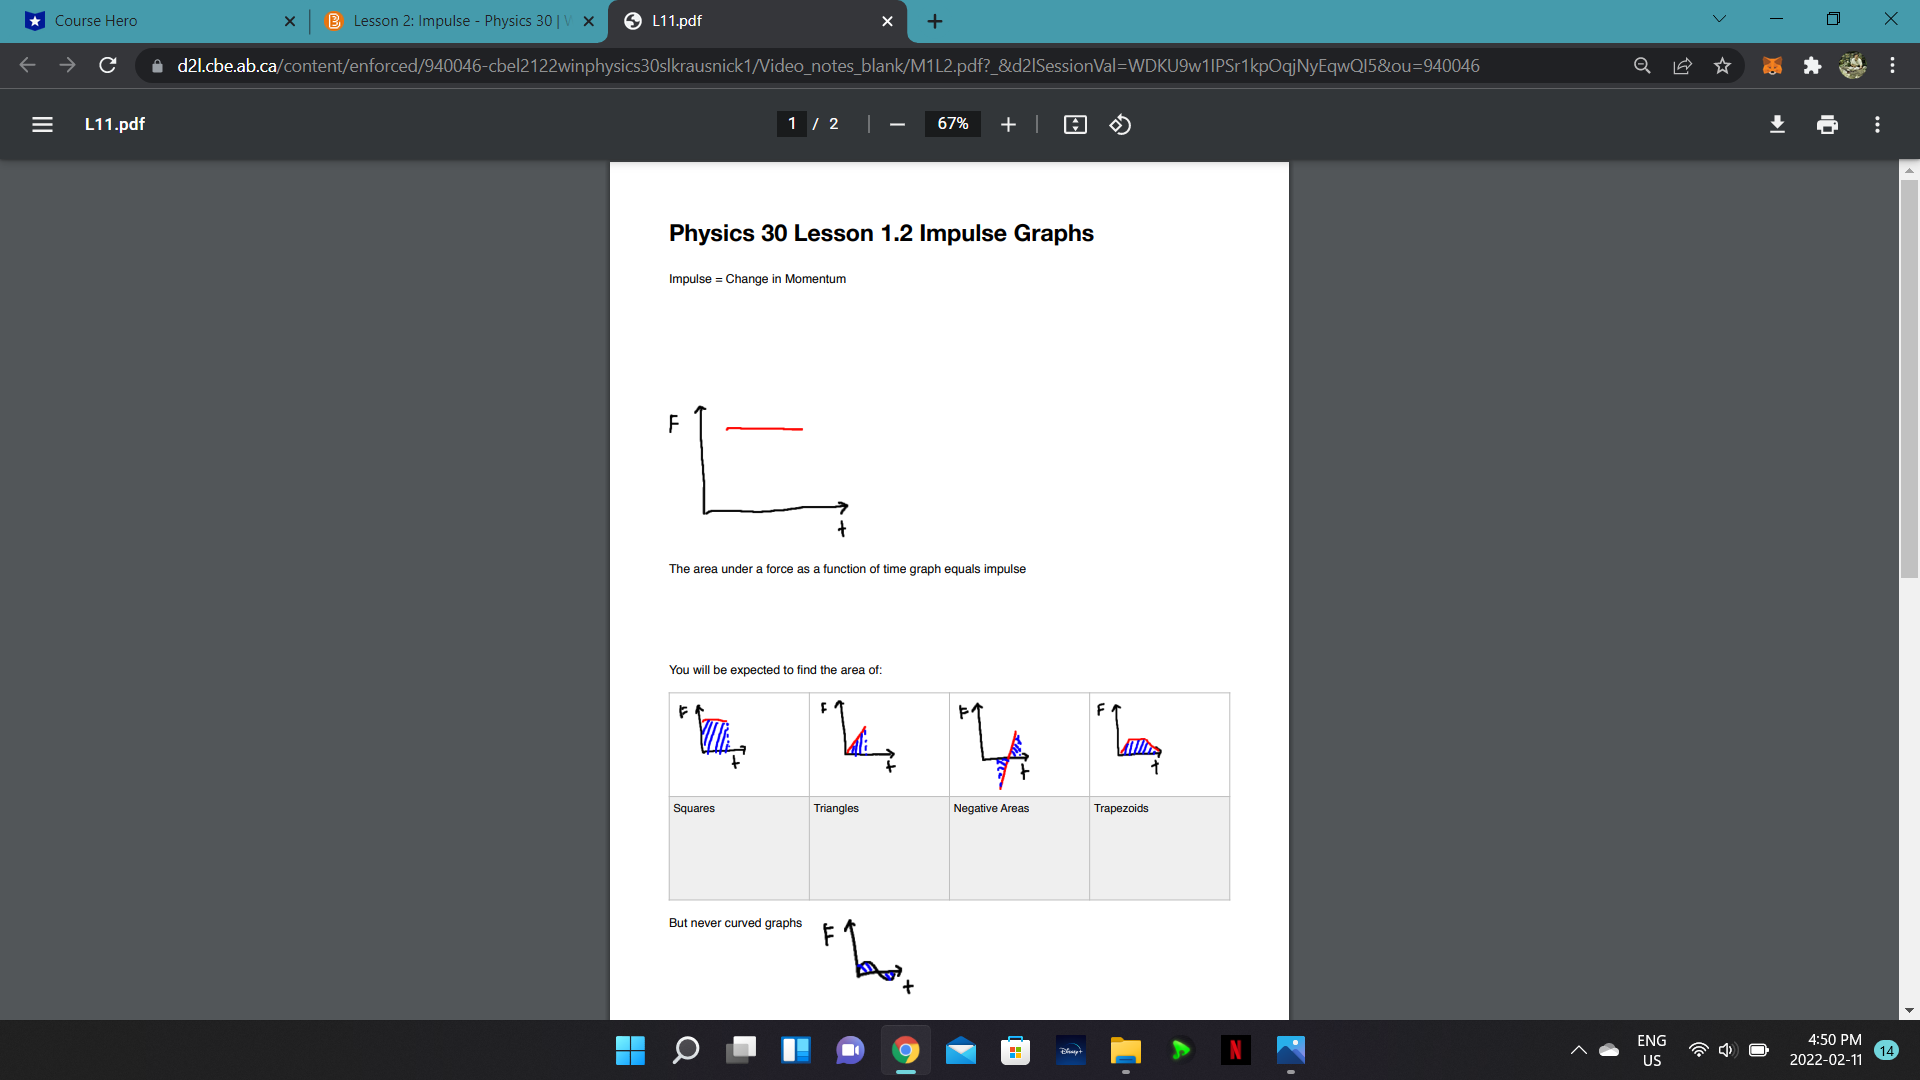Viewport: 1920px width, 1080px height.
Task: Open the browser extensions puzzle icon
Action: coord(1812,65)
